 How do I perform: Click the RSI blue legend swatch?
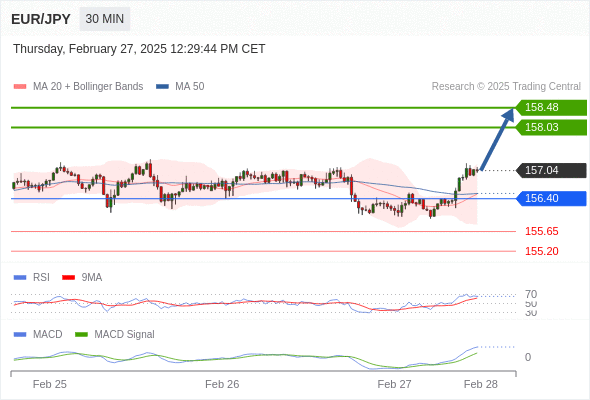click(20, 278)
